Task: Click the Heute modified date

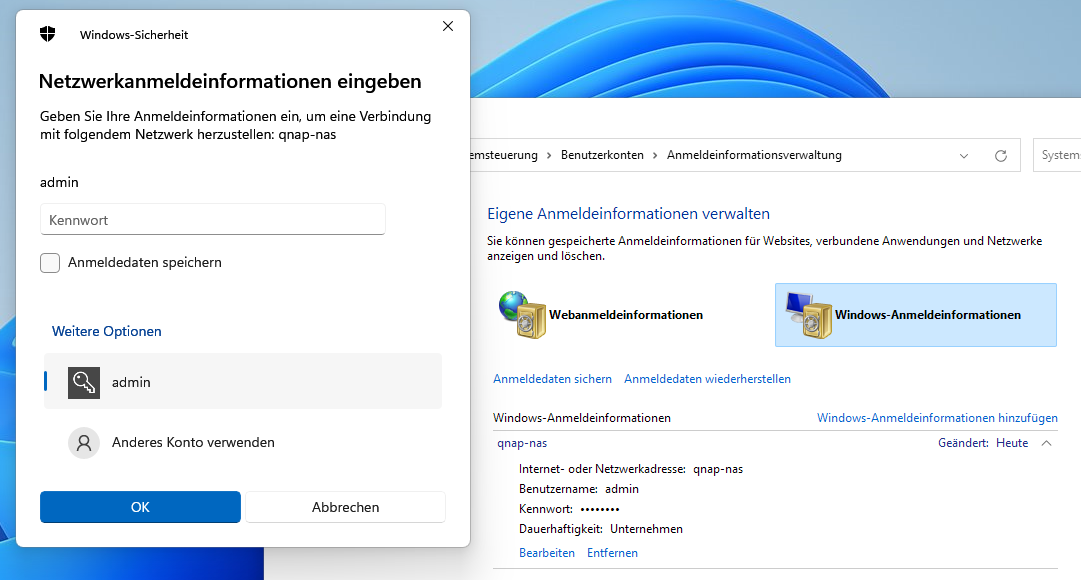Action: coord(1012,443)
